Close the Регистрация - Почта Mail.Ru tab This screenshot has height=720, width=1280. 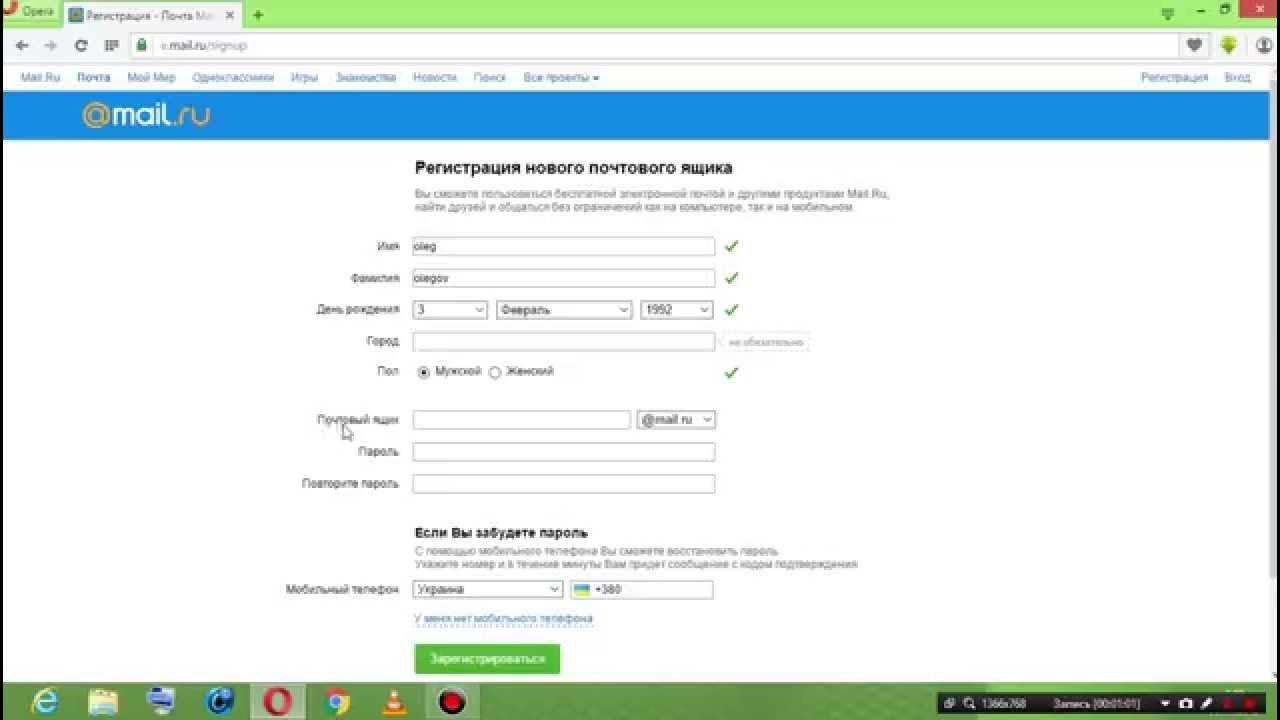coord(232,15)
